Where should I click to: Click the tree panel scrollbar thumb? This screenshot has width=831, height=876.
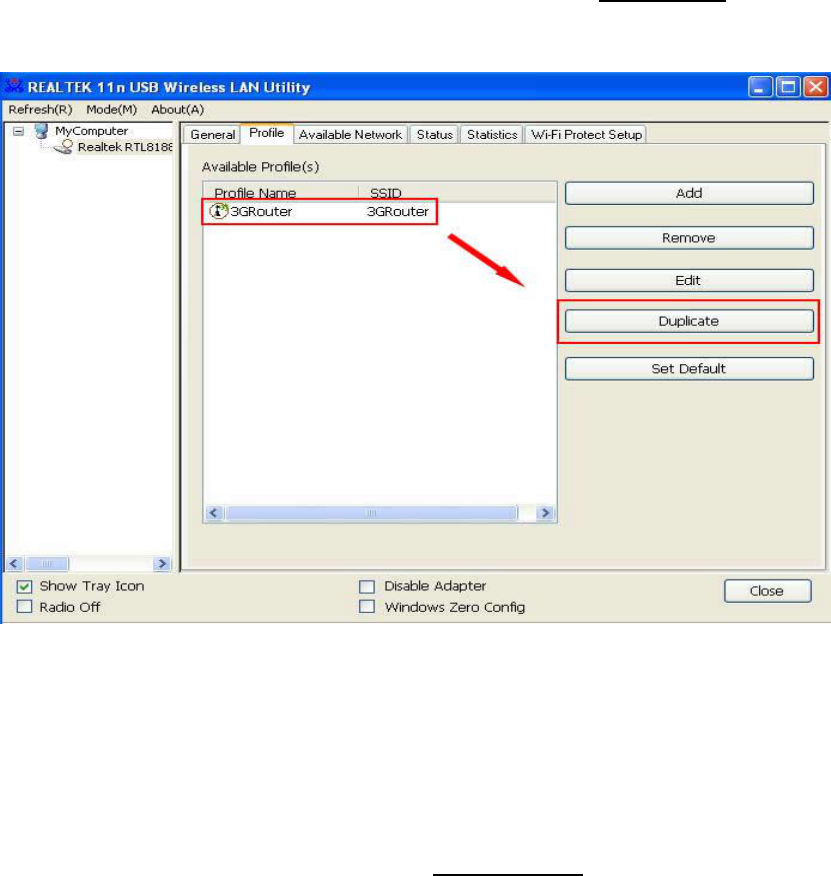click(47, 564)
